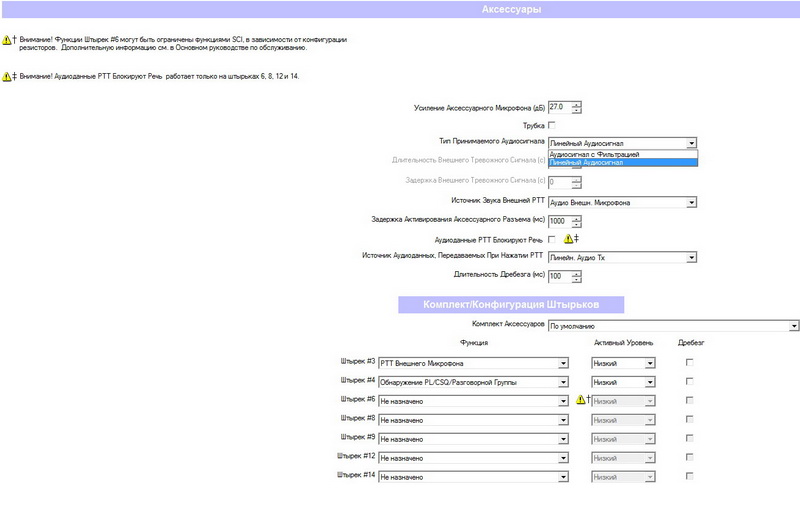Enable Аудиоданные PTT Блокируют Речь checkbox
Screen dimensions: 800x511
(x=552, y=239)
